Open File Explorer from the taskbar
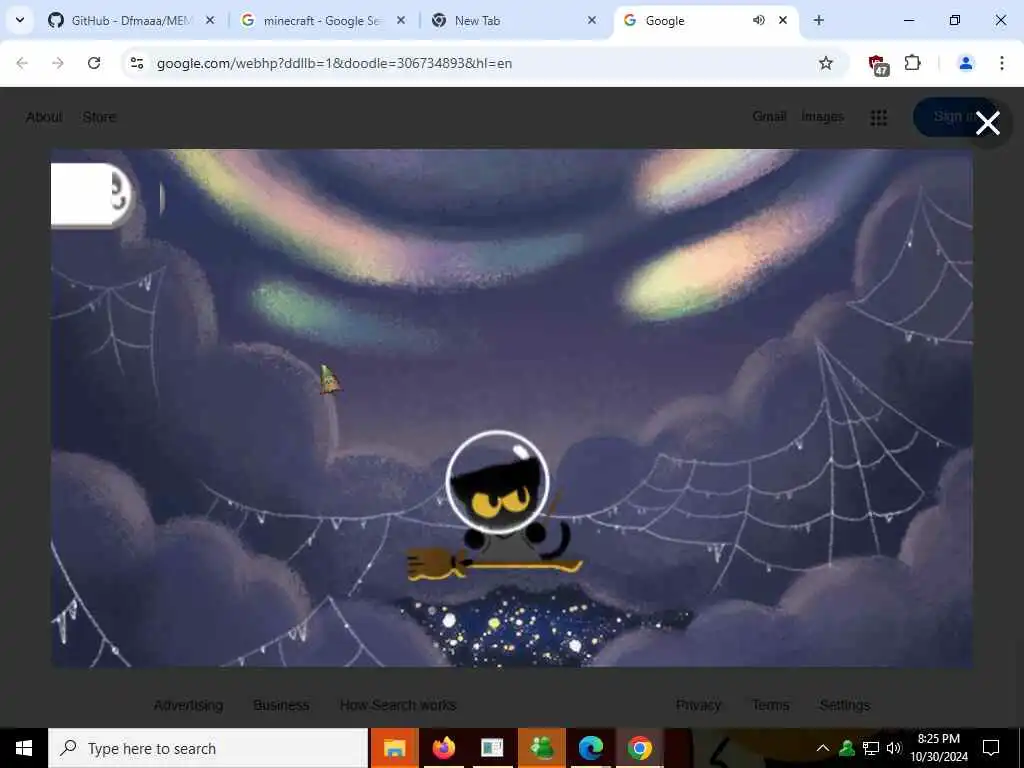The image size is (1024, 768). coord(394,748)
